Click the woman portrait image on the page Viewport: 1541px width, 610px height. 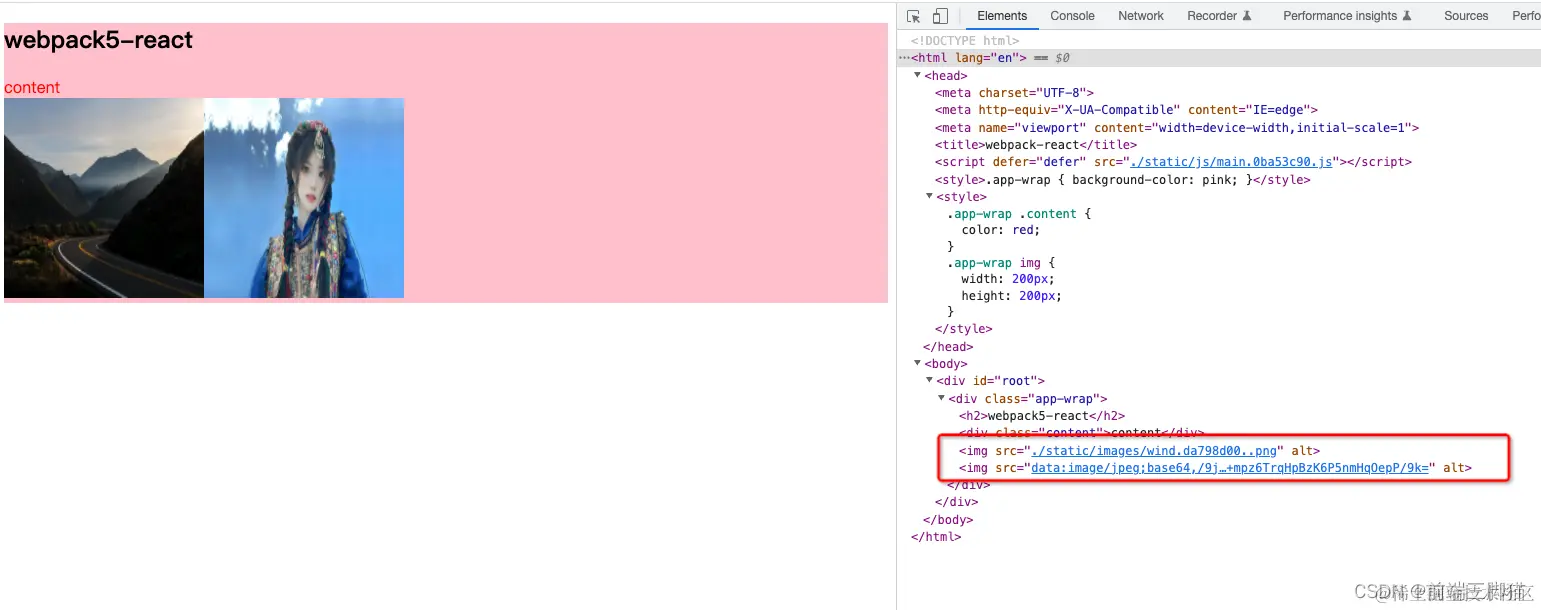coord(304,198)
